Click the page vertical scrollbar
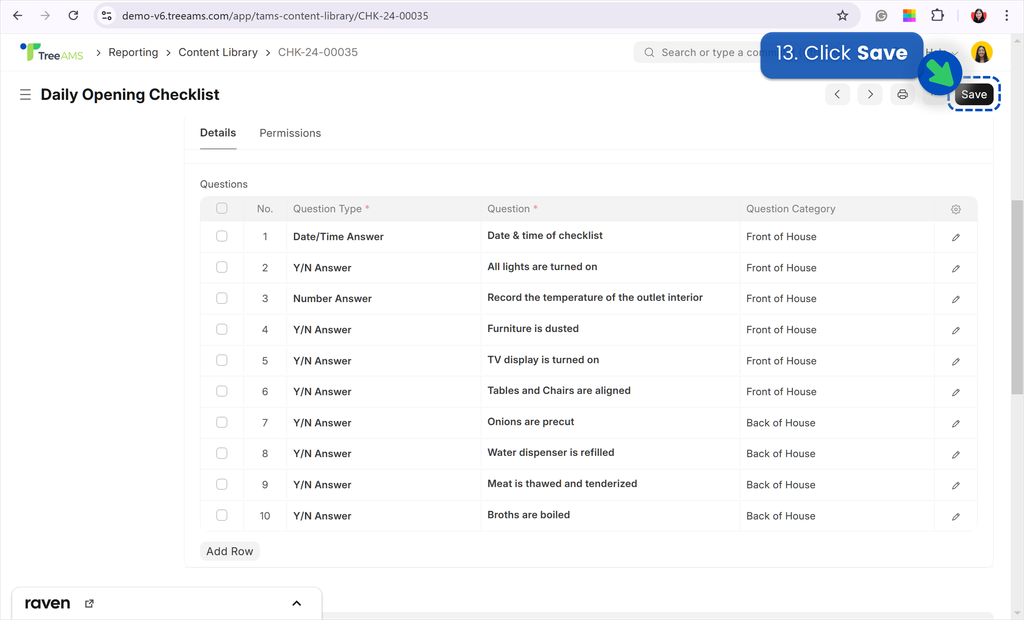The height and width of the screenshot is (620, 1024). pos(1017,297)
